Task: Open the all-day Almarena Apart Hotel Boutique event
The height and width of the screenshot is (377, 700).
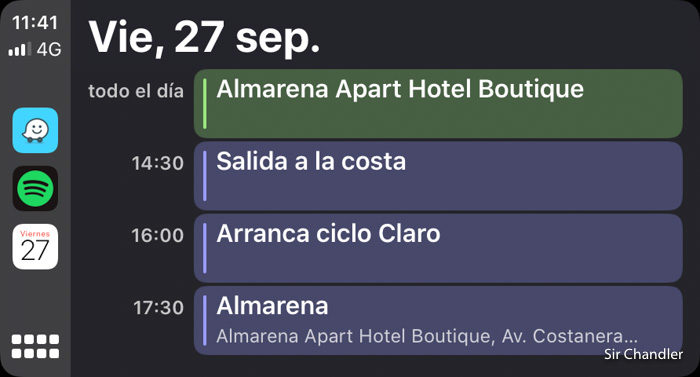Action: (x=438, y=104)
